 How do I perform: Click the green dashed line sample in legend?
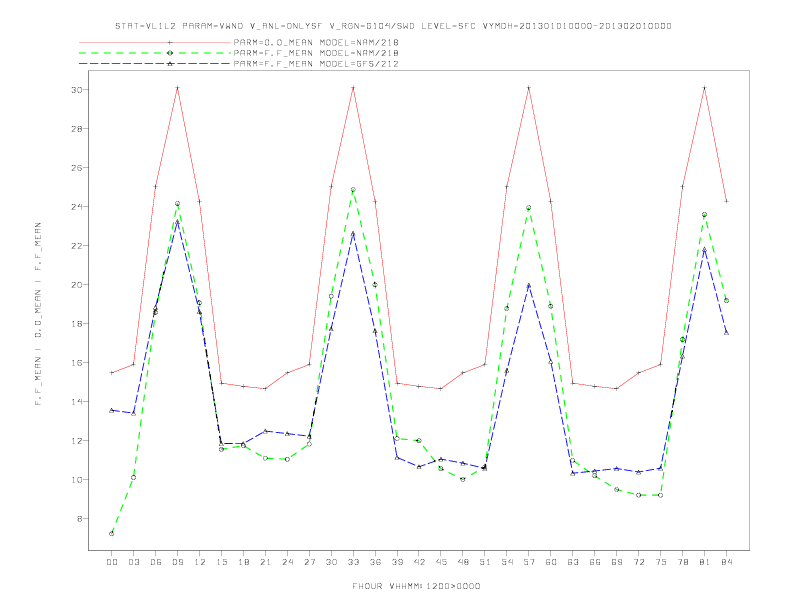pos(155,53)
